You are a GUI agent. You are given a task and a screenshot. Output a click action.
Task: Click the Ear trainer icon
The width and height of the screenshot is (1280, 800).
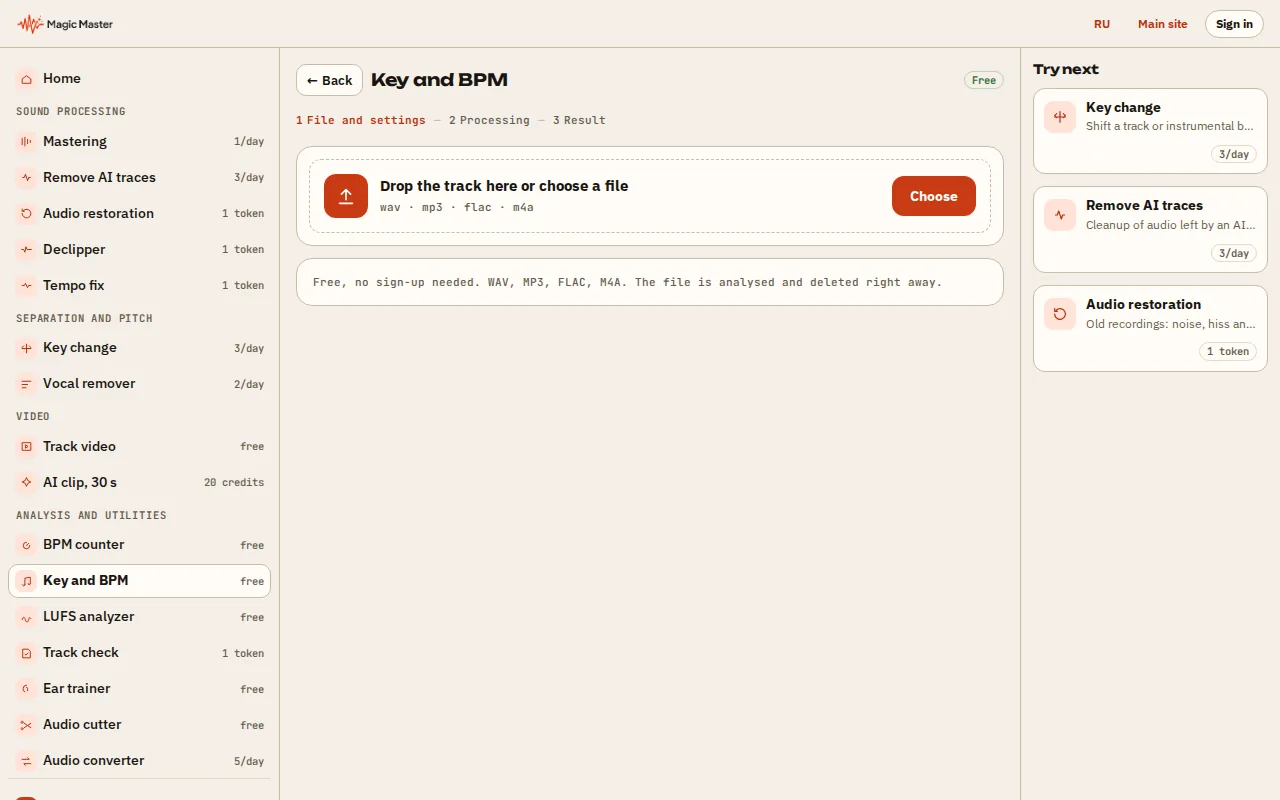tap(26, 689)
